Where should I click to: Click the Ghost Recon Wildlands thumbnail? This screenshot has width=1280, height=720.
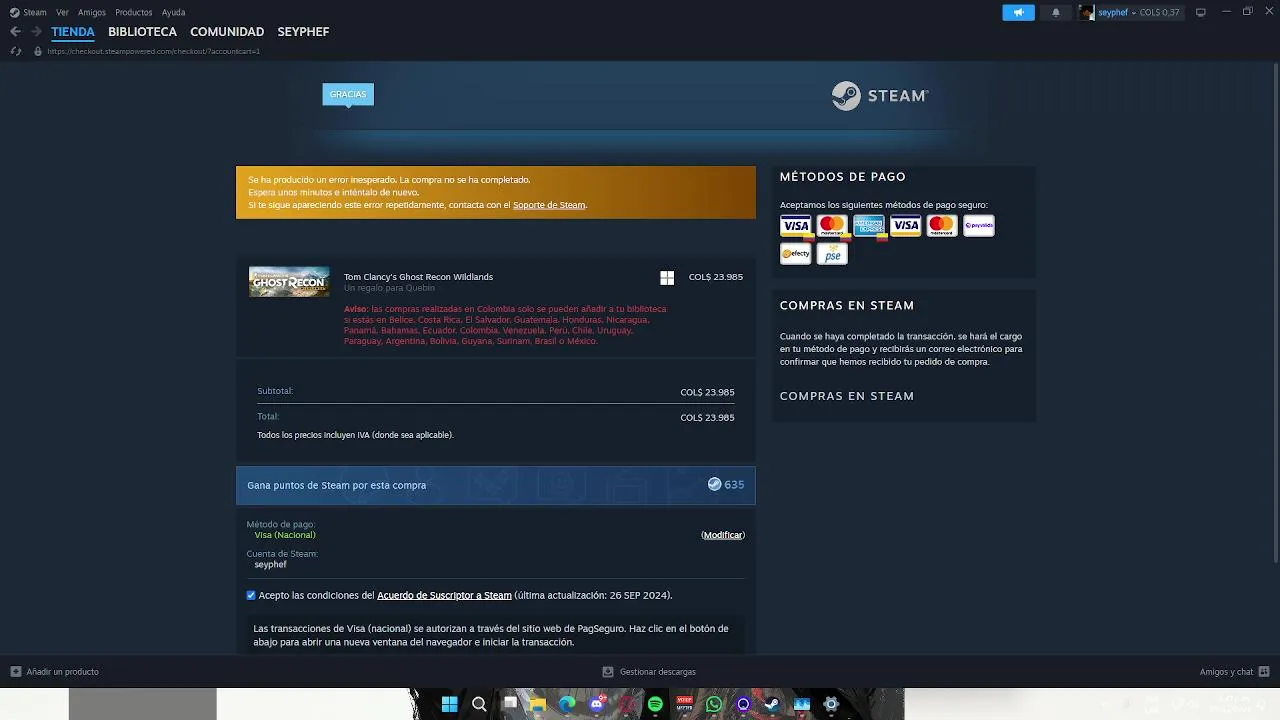pyautogui.click(x=289, y=282)
